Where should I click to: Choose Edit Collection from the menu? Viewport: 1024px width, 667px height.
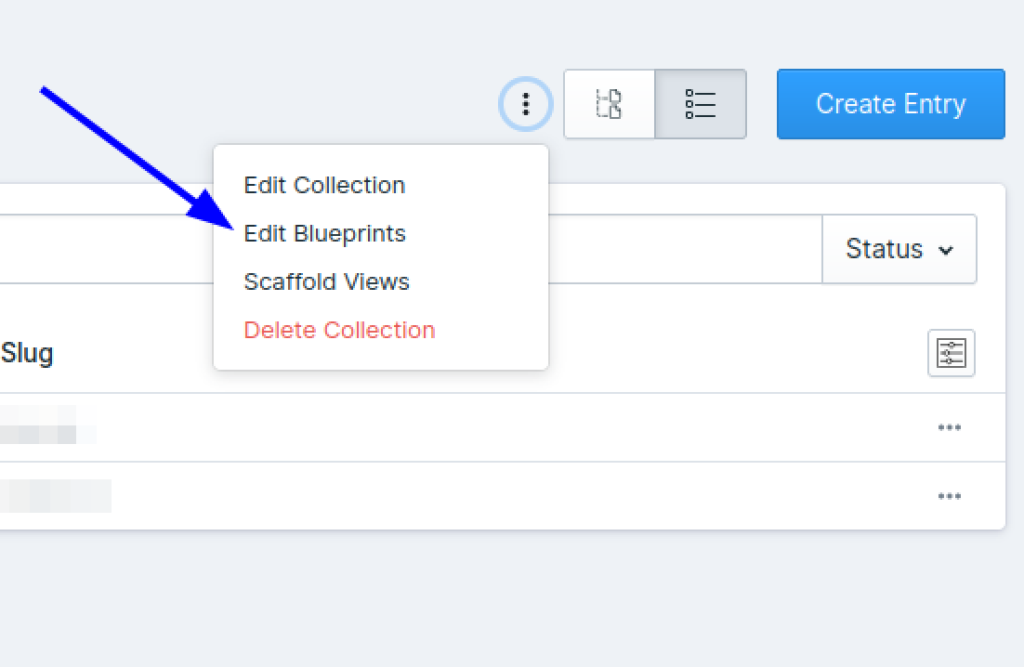(324, 185)
